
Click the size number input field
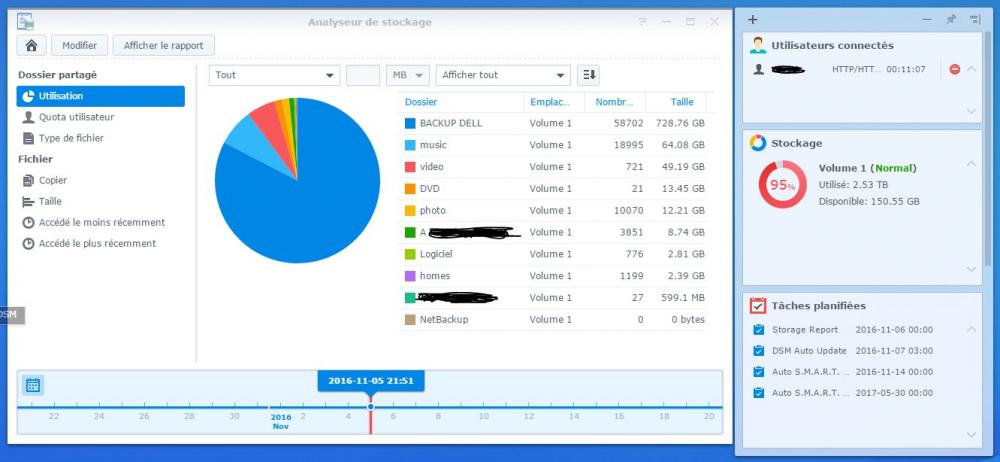point(362,75)
